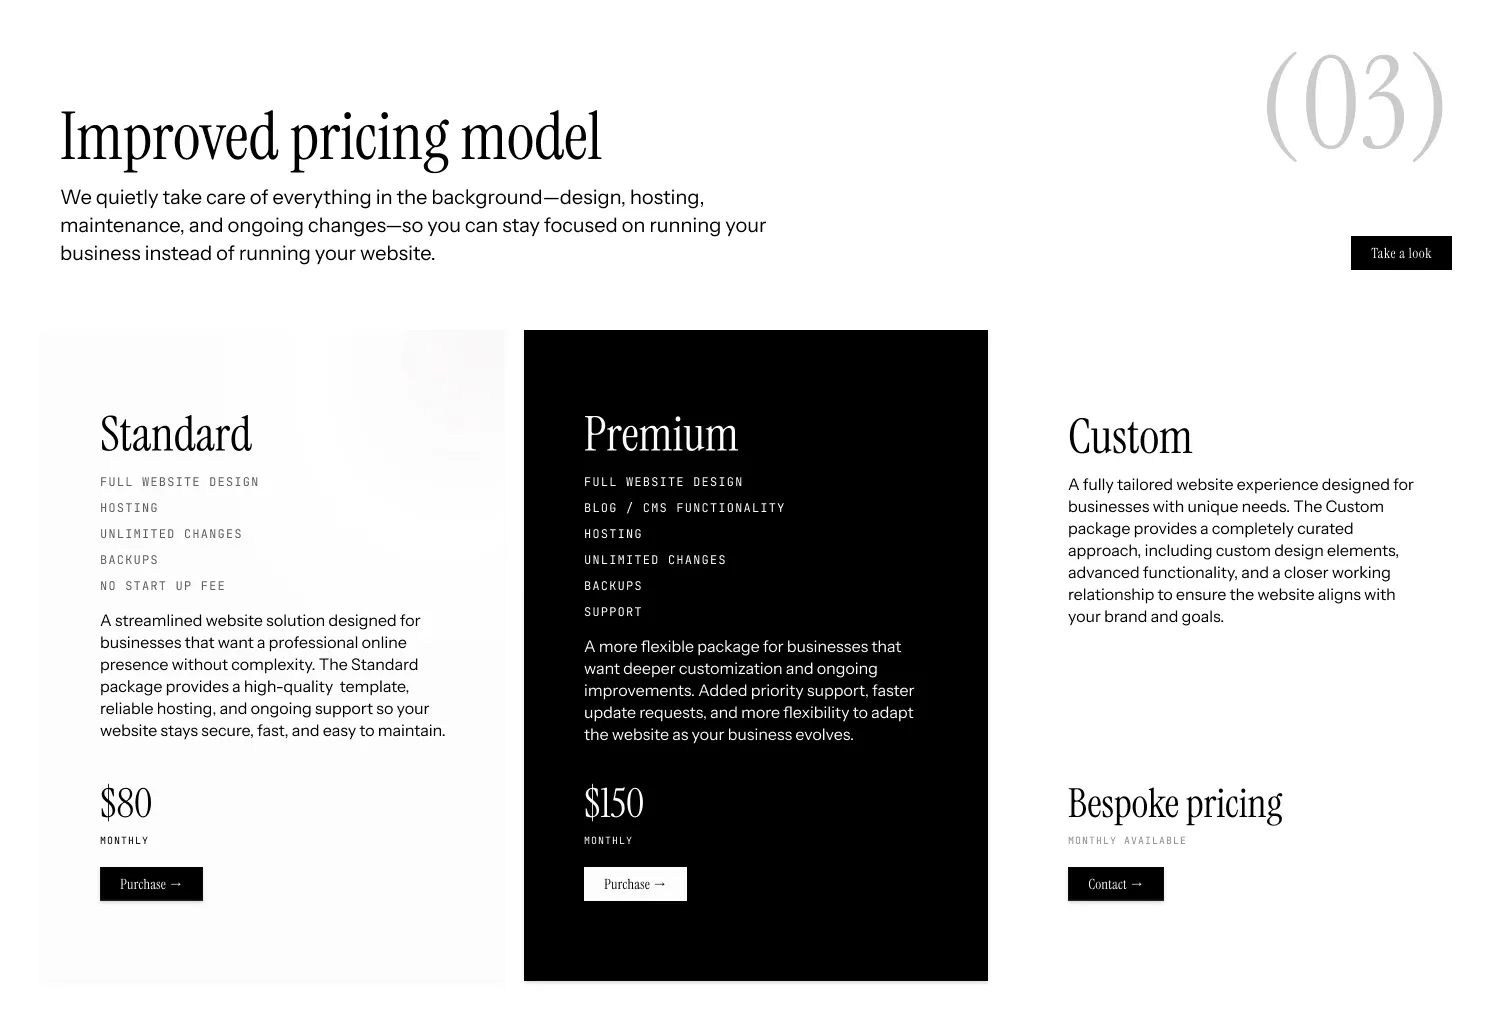1512x1021 pixels.
Task: Select the Premium plan title
Action: click(661, 435)
